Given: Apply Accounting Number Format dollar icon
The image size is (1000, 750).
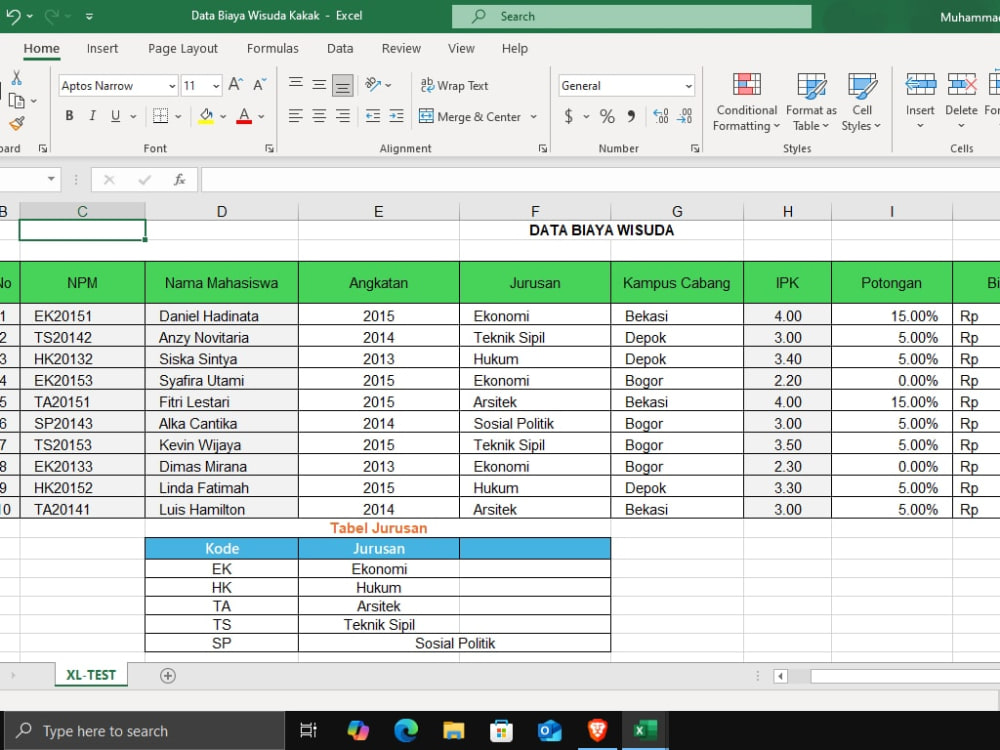Looking at the screenshot, I should [x=568, y=116].
